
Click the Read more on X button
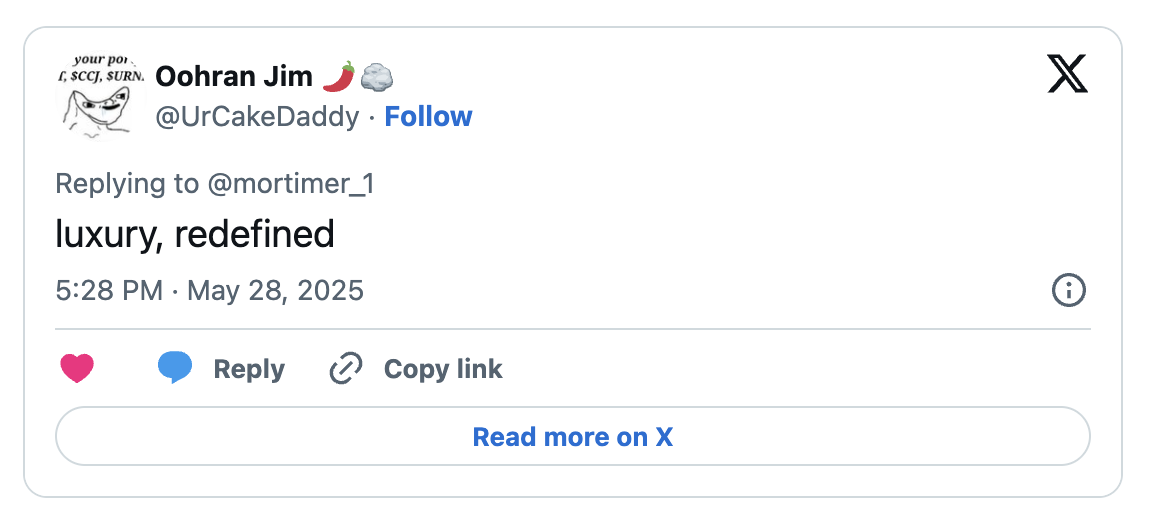point(573,436)
